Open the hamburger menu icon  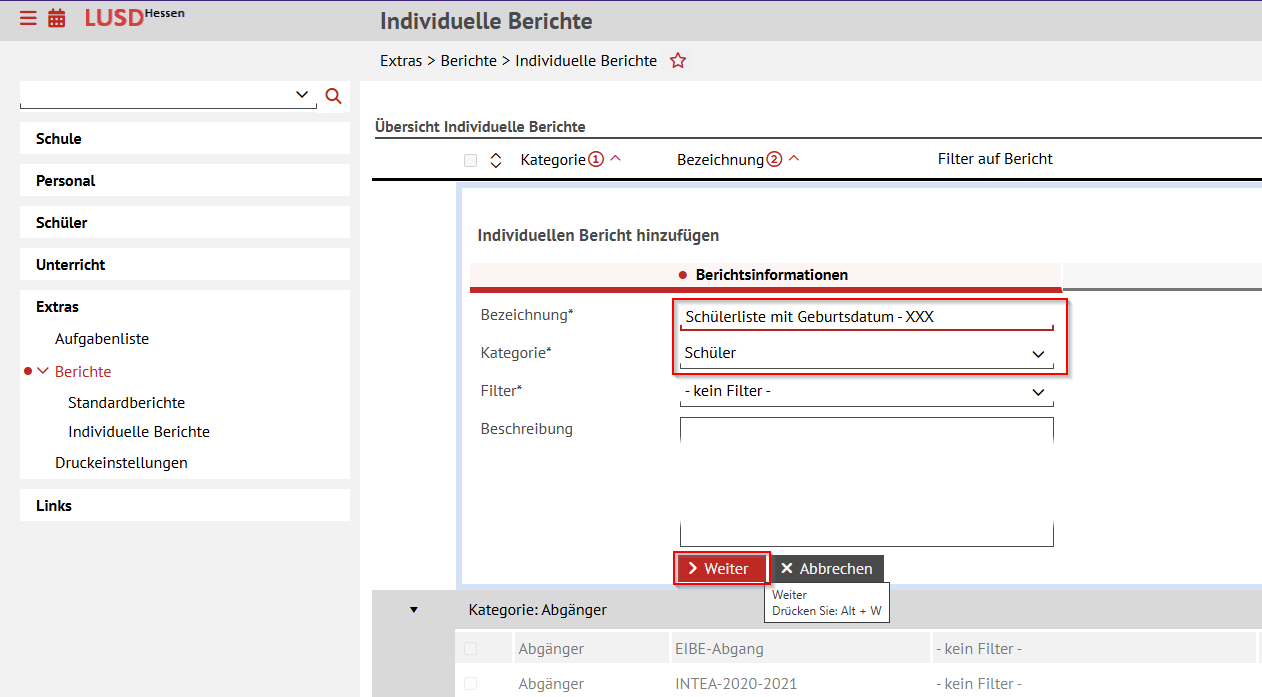tap(27, 17)
